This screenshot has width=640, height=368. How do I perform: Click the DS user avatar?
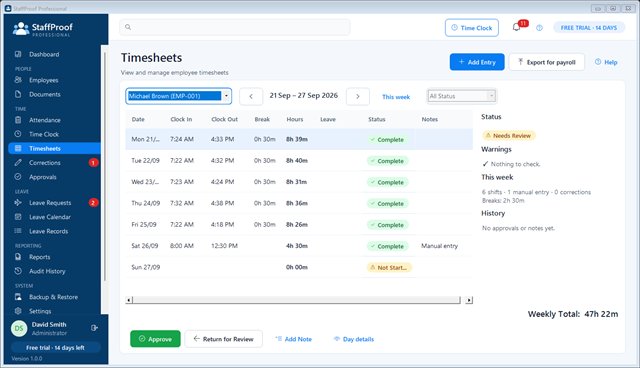19,328
